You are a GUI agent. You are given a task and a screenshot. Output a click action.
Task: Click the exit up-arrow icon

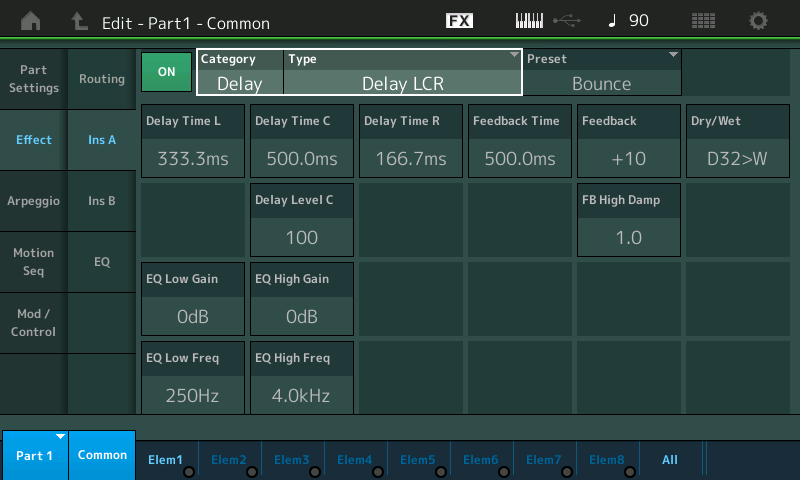(80, 21)
